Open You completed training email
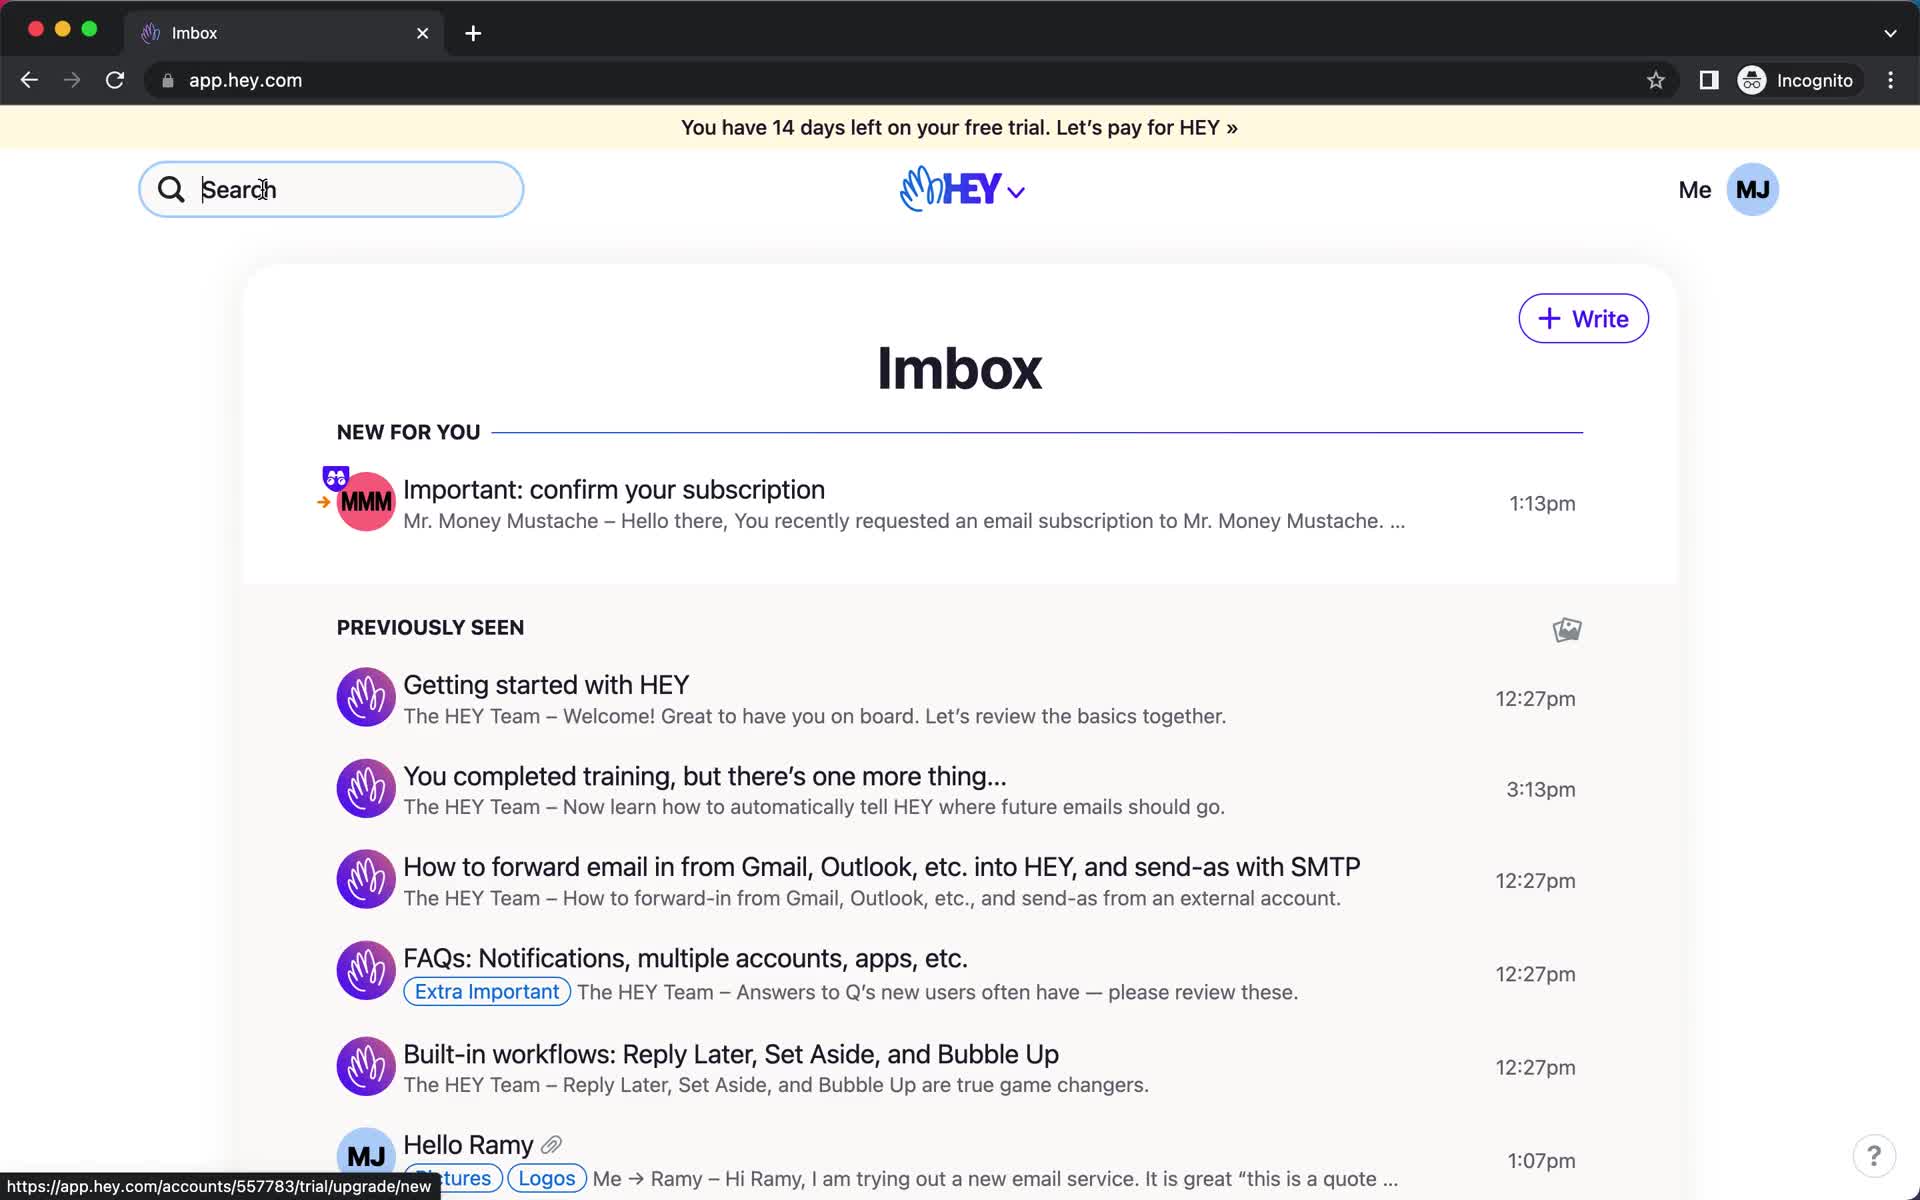 click(x=956, y=789)
